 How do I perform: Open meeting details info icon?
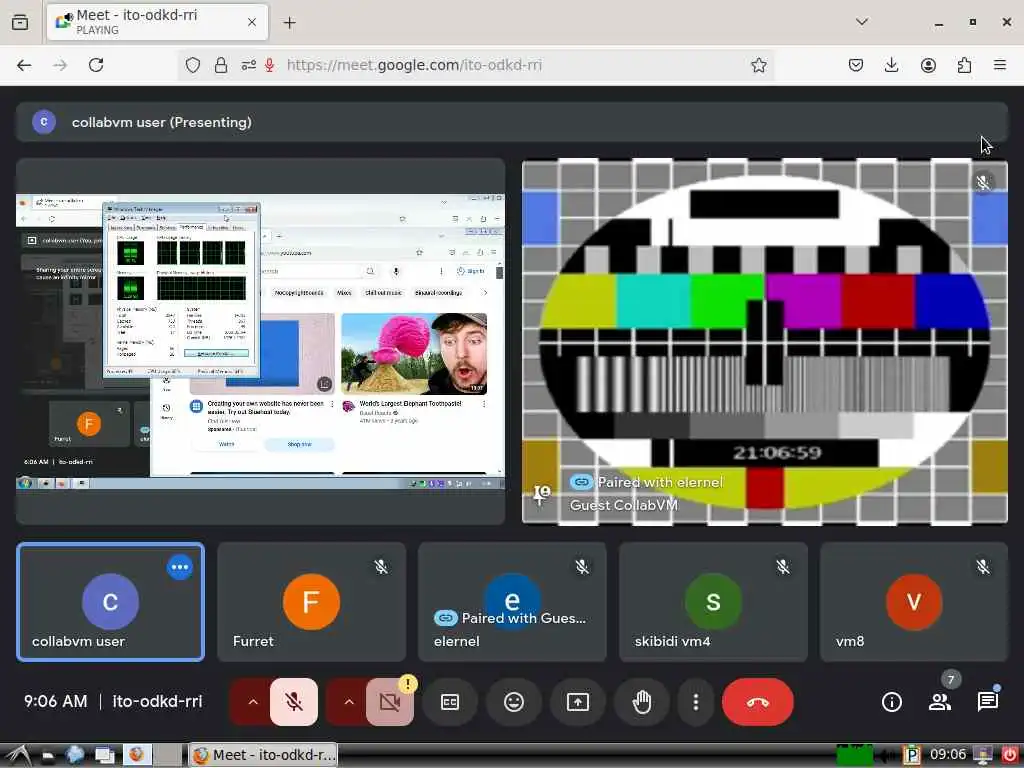point(891,702)
